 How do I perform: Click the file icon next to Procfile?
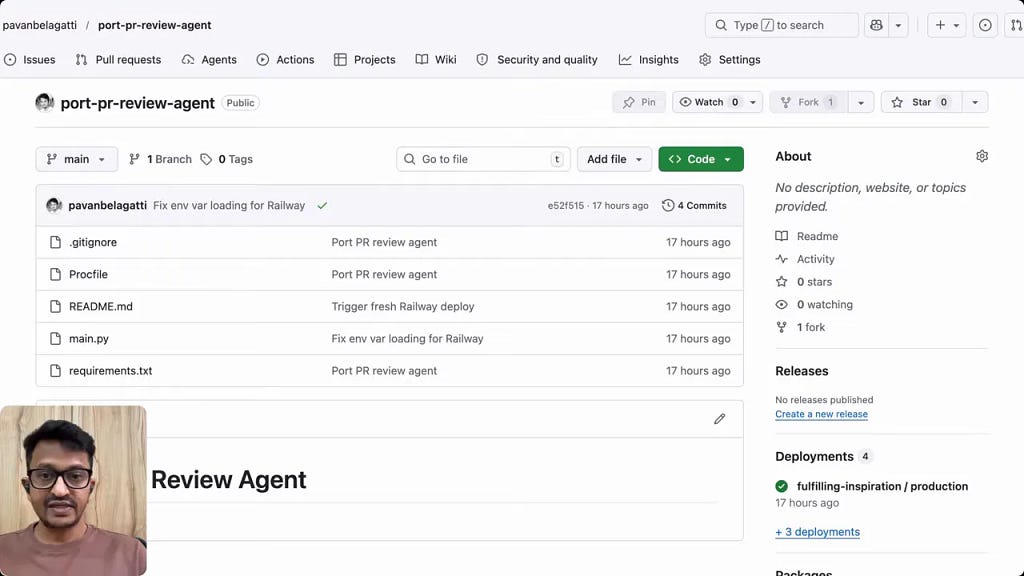pyautogui.click(x=56, y=274)
